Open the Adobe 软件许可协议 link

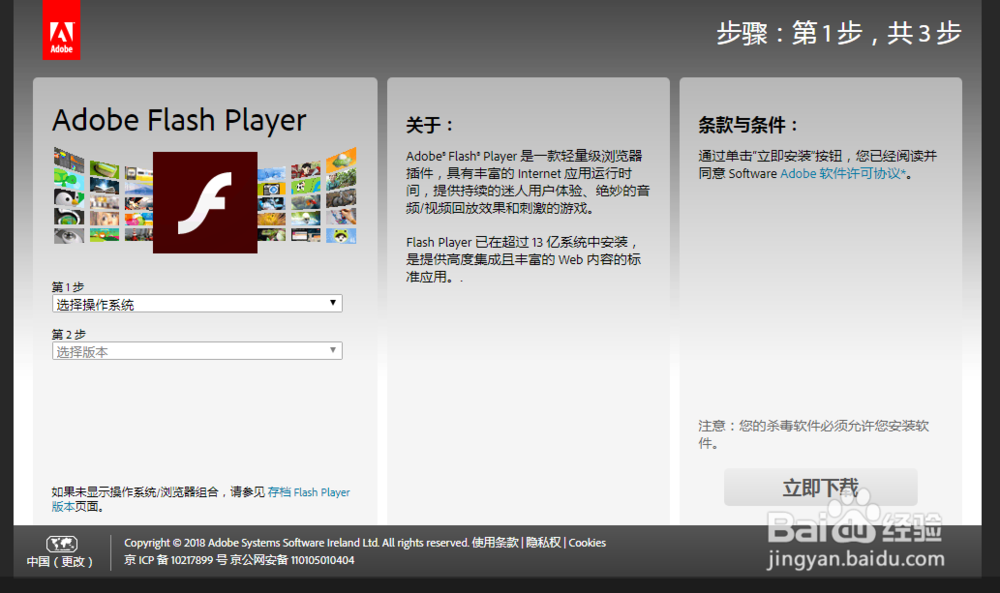842,173
